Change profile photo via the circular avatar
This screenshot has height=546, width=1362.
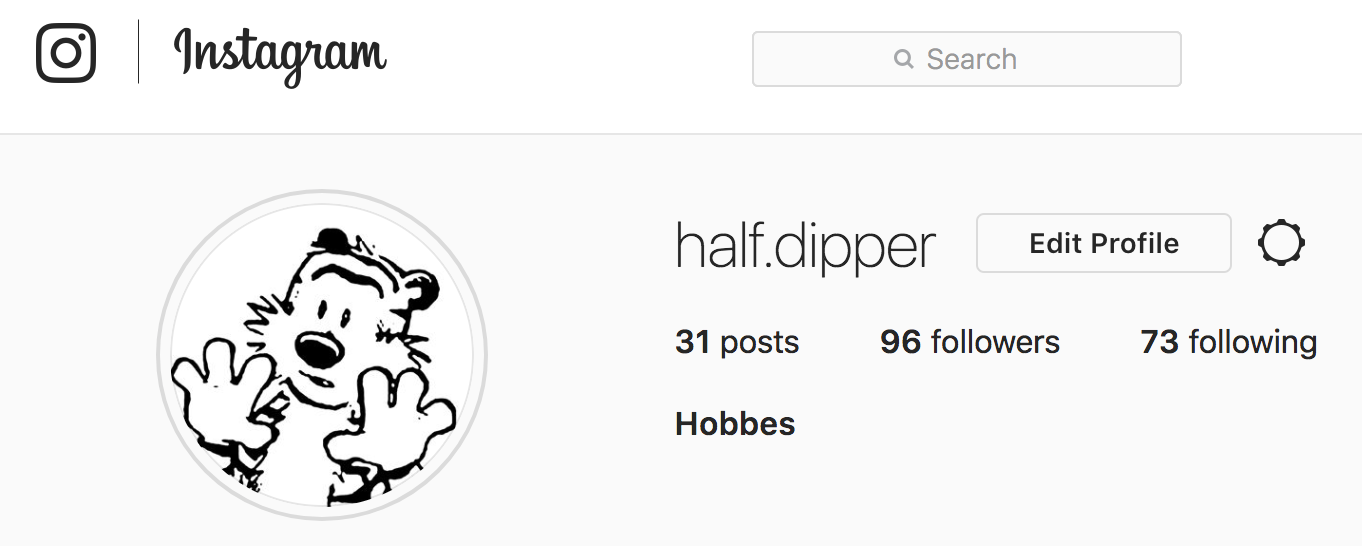tap(322, 355)
